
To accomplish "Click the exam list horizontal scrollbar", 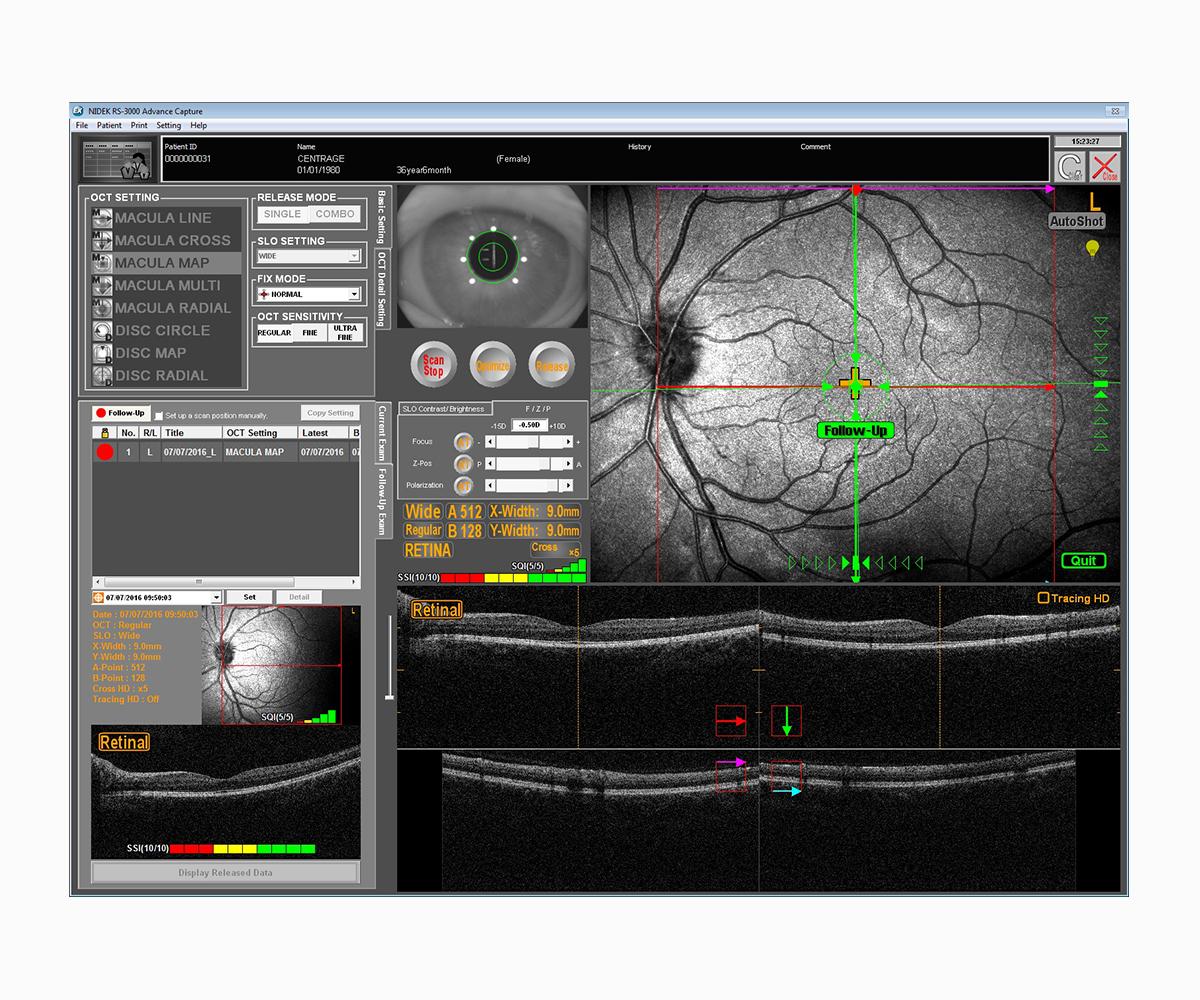I will (225, 582).
